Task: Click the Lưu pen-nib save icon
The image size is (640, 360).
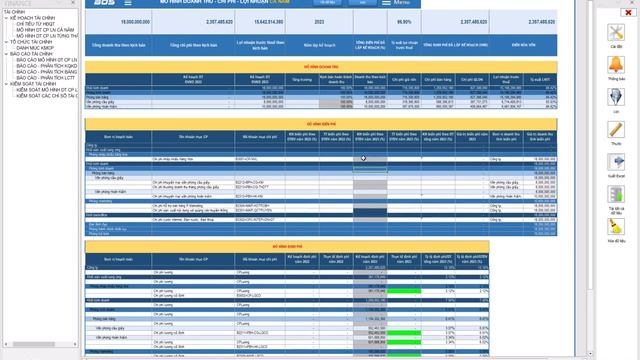Action: click(x=616, y=97)
